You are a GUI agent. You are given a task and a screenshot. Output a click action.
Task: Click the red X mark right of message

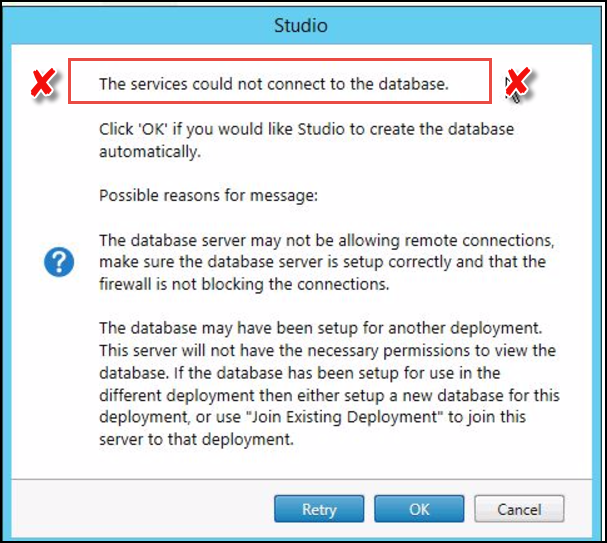pyautogui.click(x=518, y=82)
